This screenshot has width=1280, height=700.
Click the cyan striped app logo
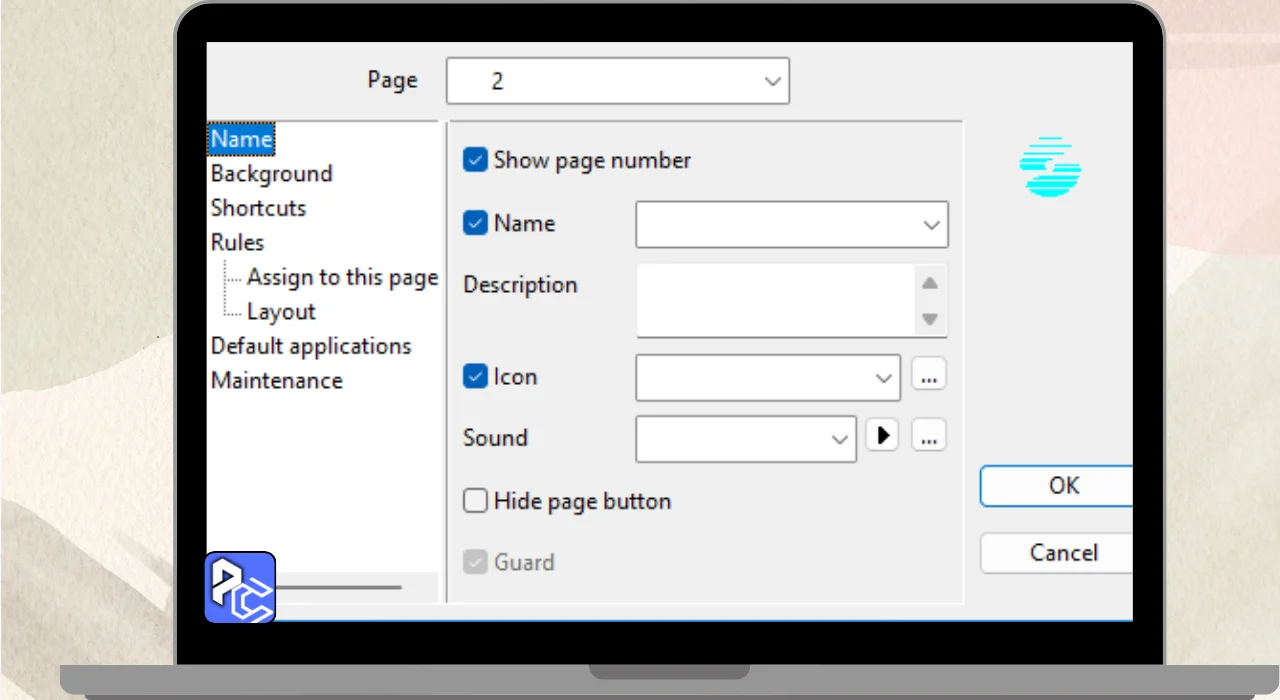tap(1050, 167)
